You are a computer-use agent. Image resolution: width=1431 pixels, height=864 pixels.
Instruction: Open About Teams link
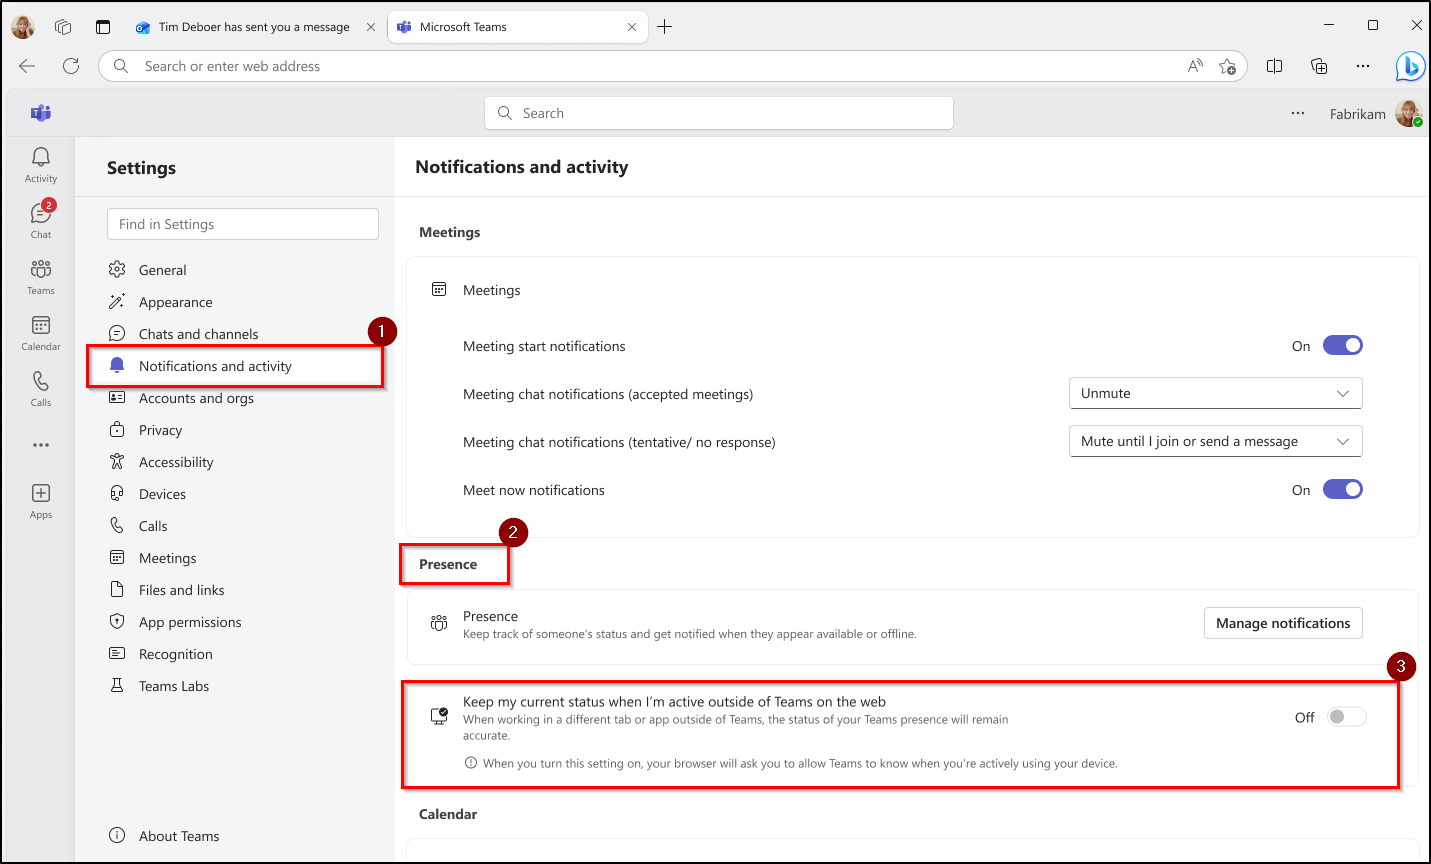[x=178, y=836]
